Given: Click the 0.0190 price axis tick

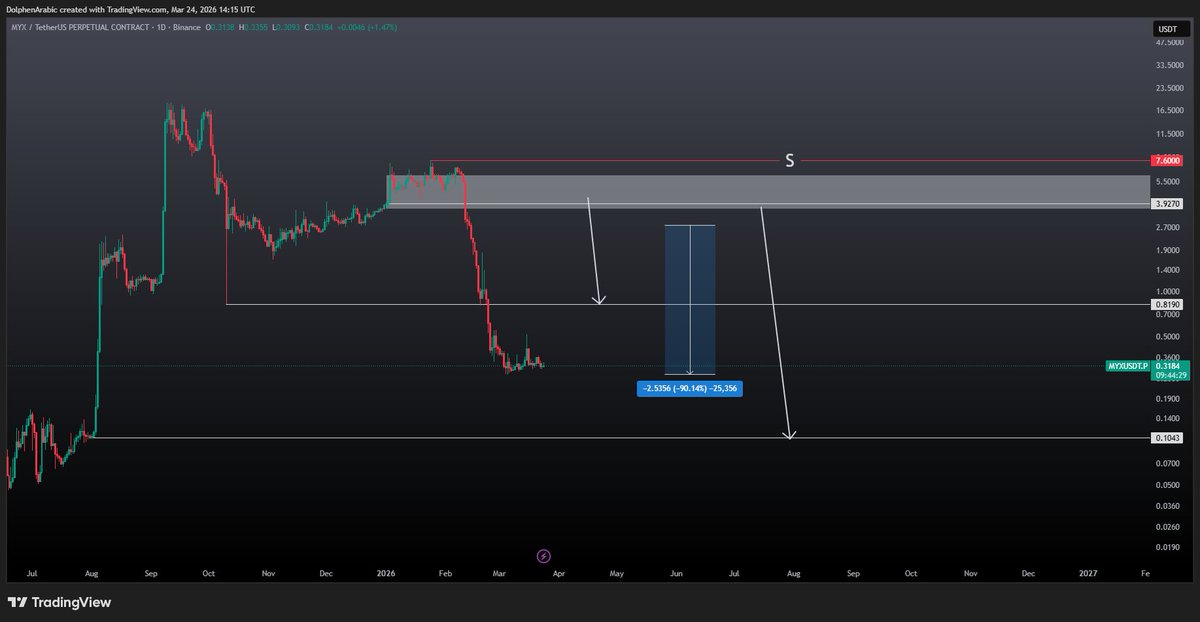Looking at the screenshot, I should pos(1170,547).
